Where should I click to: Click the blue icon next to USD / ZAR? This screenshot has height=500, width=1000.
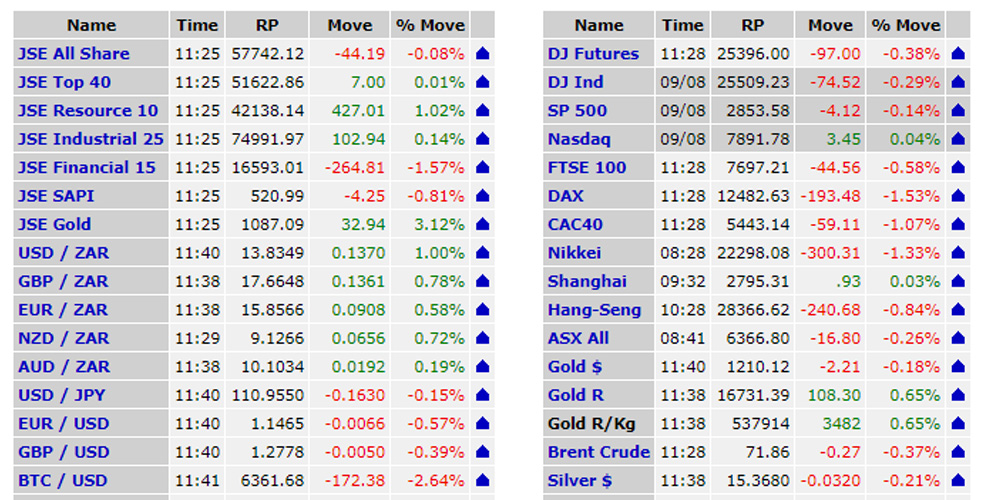pos(482,253)
